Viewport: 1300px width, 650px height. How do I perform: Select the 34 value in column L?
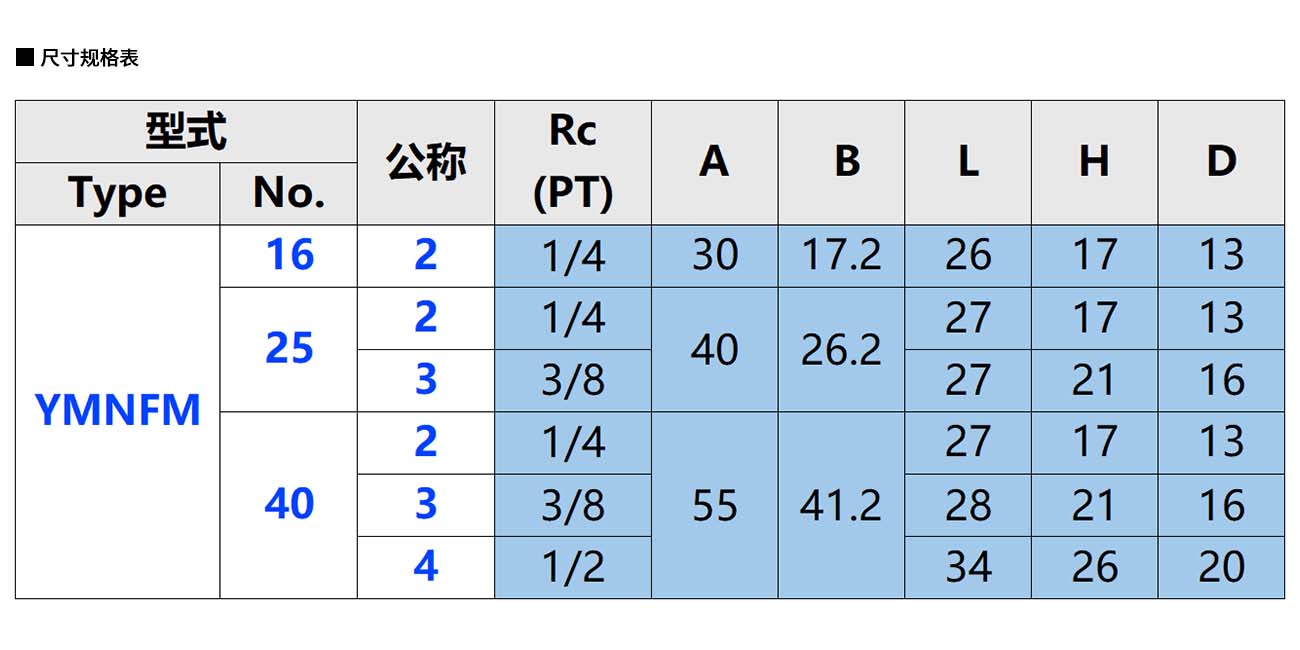[x=968, y=567]
